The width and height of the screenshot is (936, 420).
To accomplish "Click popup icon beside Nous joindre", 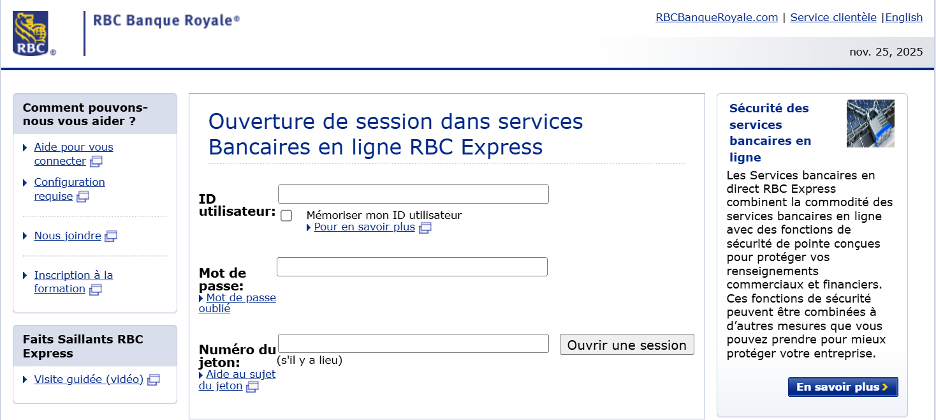I will [x=111, y=237].
